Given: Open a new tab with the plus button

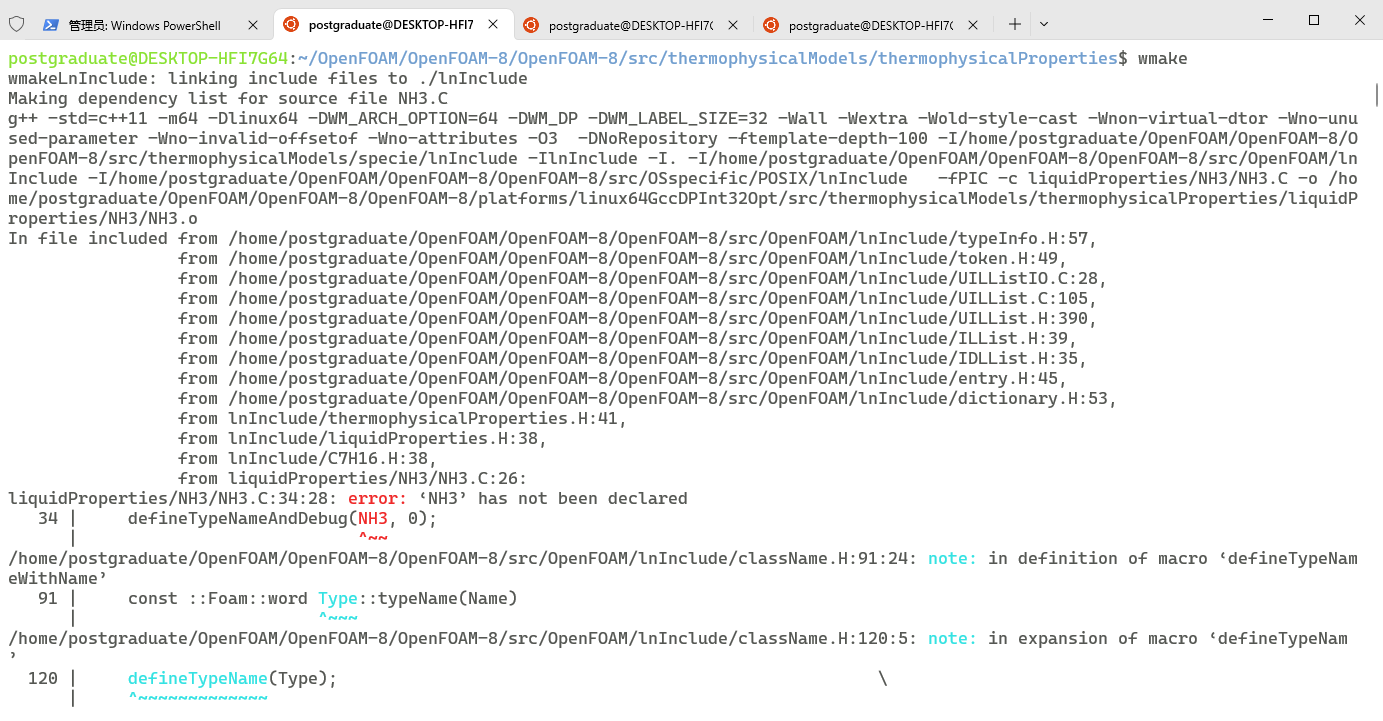Looking at the screenshot, I should click(x=1014, y=24).
